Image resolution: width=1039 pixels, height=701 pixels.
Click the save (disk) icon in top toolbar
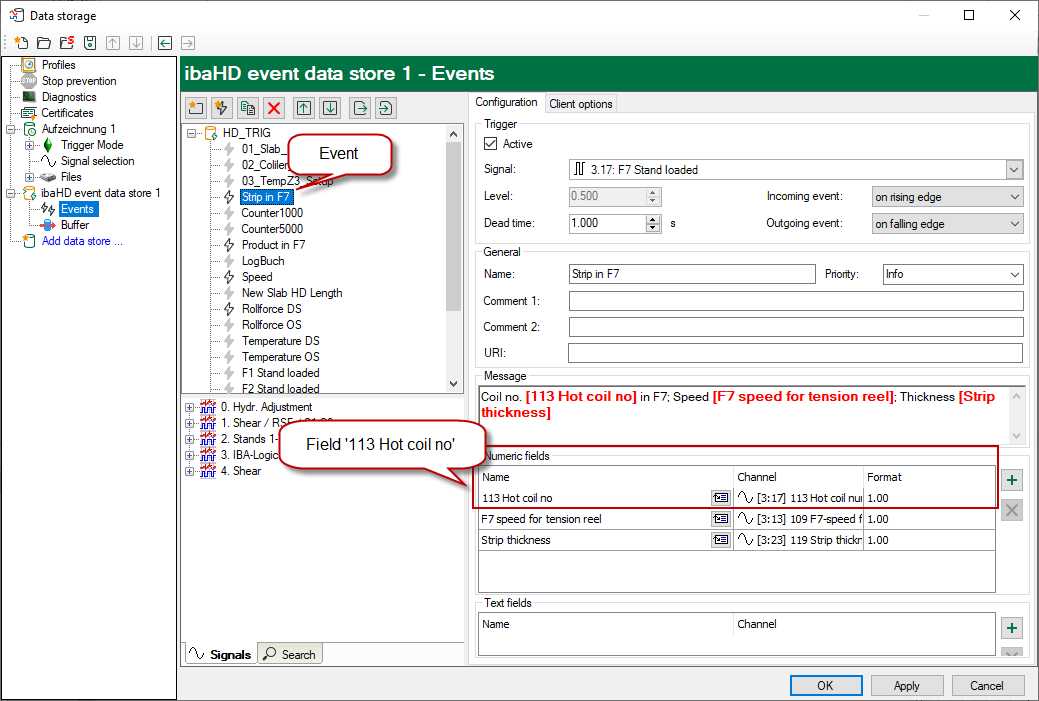point(90,43)
